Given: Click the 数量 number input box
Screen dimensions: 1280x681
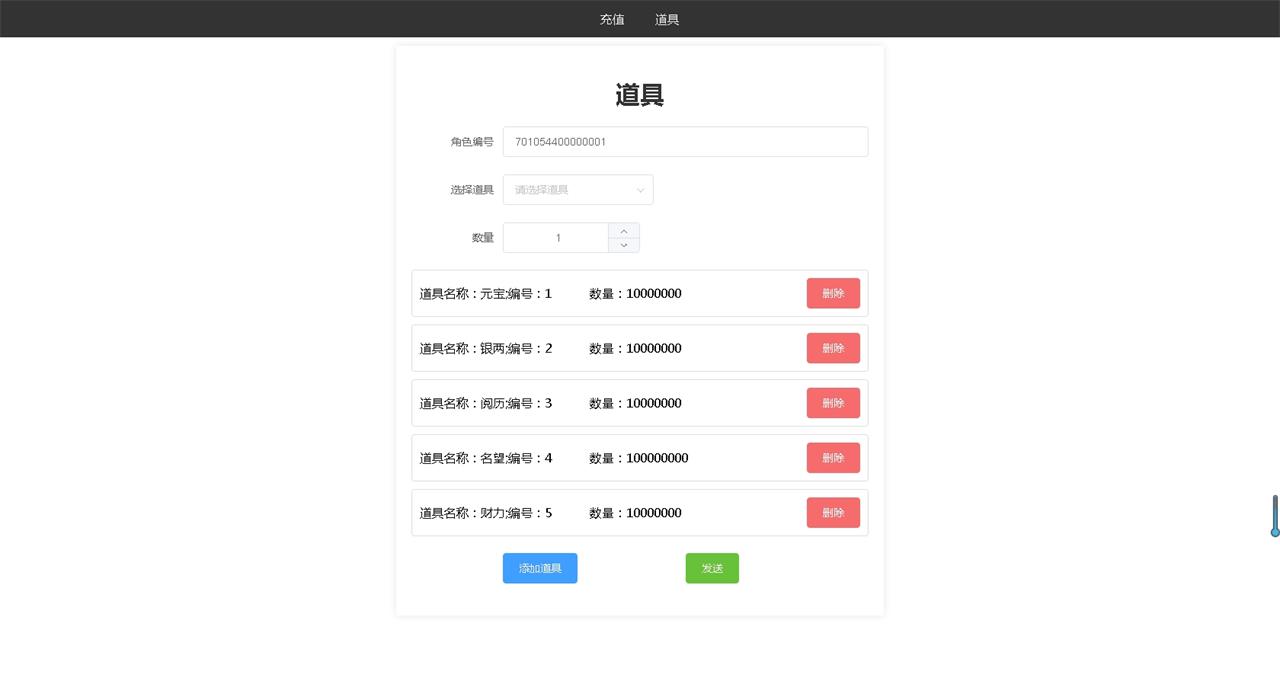Looking at the screenshot, I should tap(557, 238).
